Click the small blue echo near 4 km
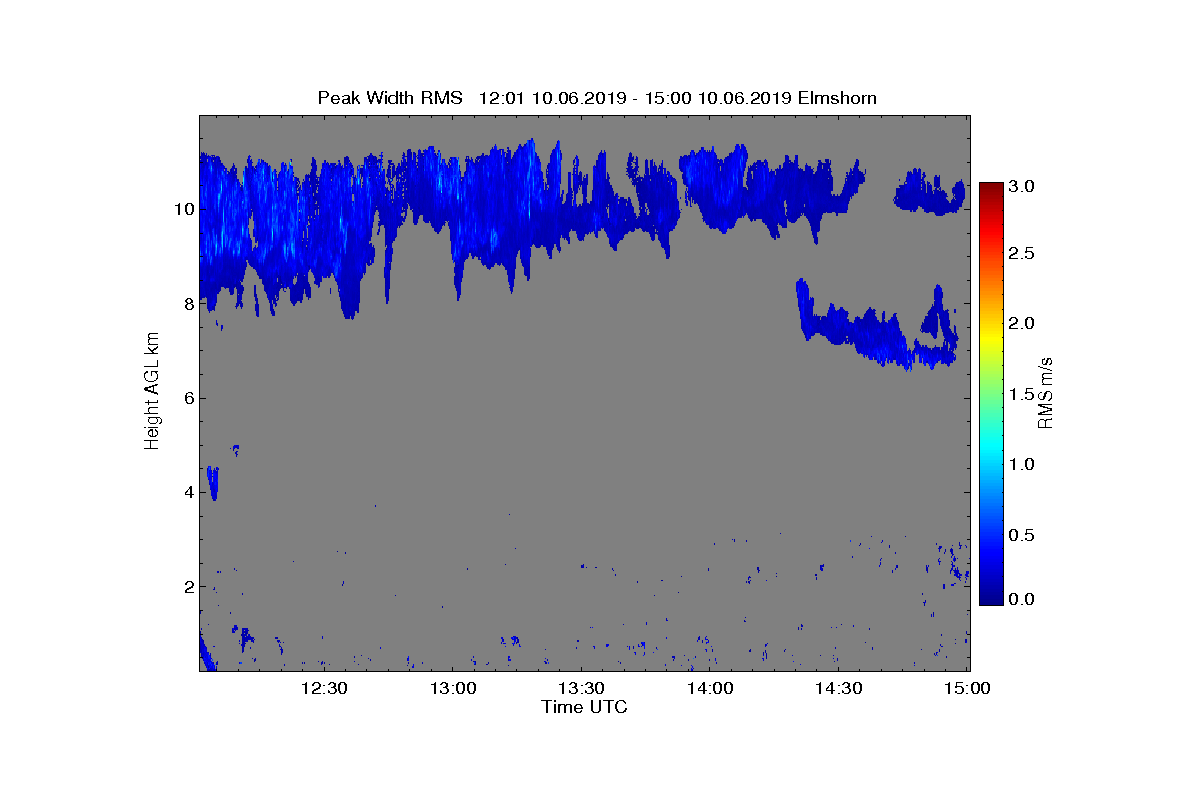The width and height of the screenshot is (1200, 800). [x=212, y=483]
